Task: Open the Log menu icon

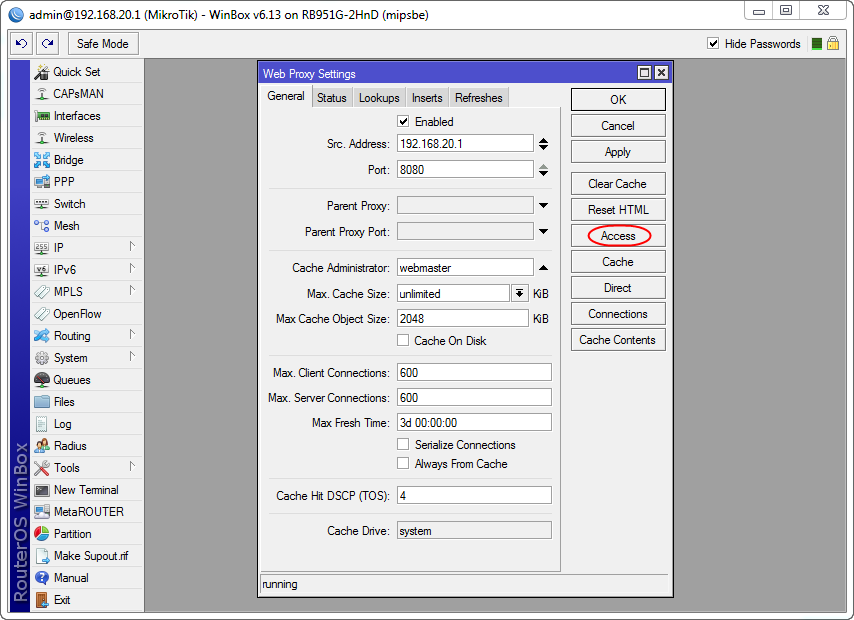Action: point(42,424)
